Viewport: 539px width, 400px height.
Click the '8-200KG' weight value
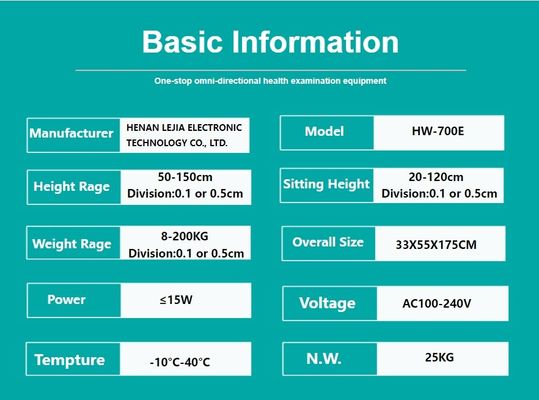point(185,236)
